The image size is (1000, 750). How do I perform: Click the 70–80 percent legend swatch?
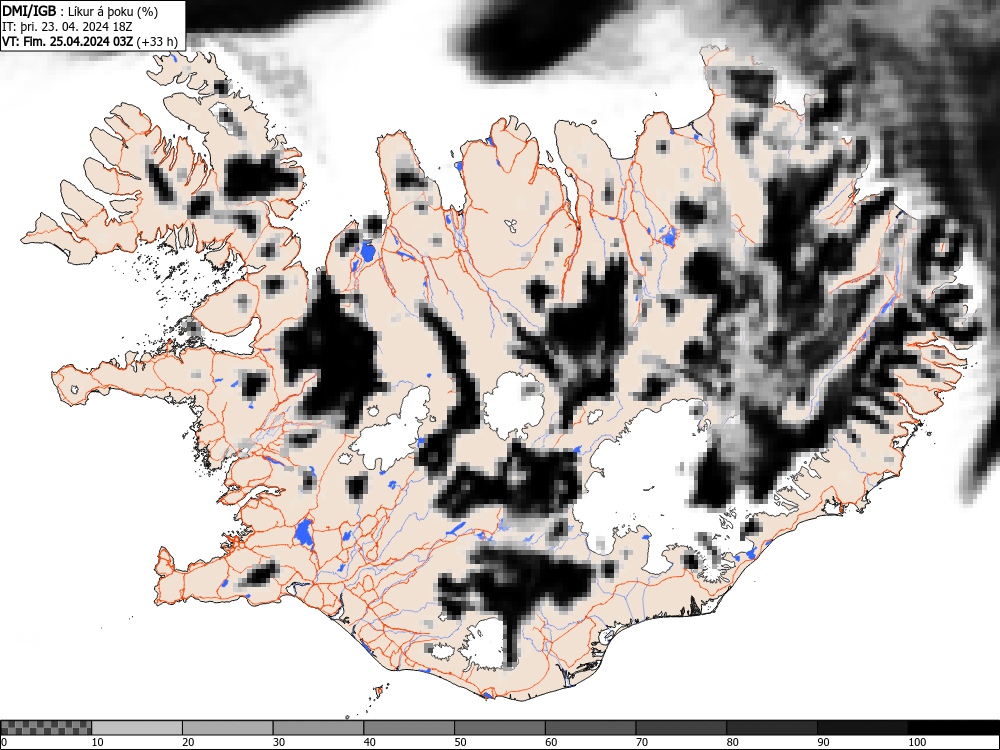[x=681, y=728]
